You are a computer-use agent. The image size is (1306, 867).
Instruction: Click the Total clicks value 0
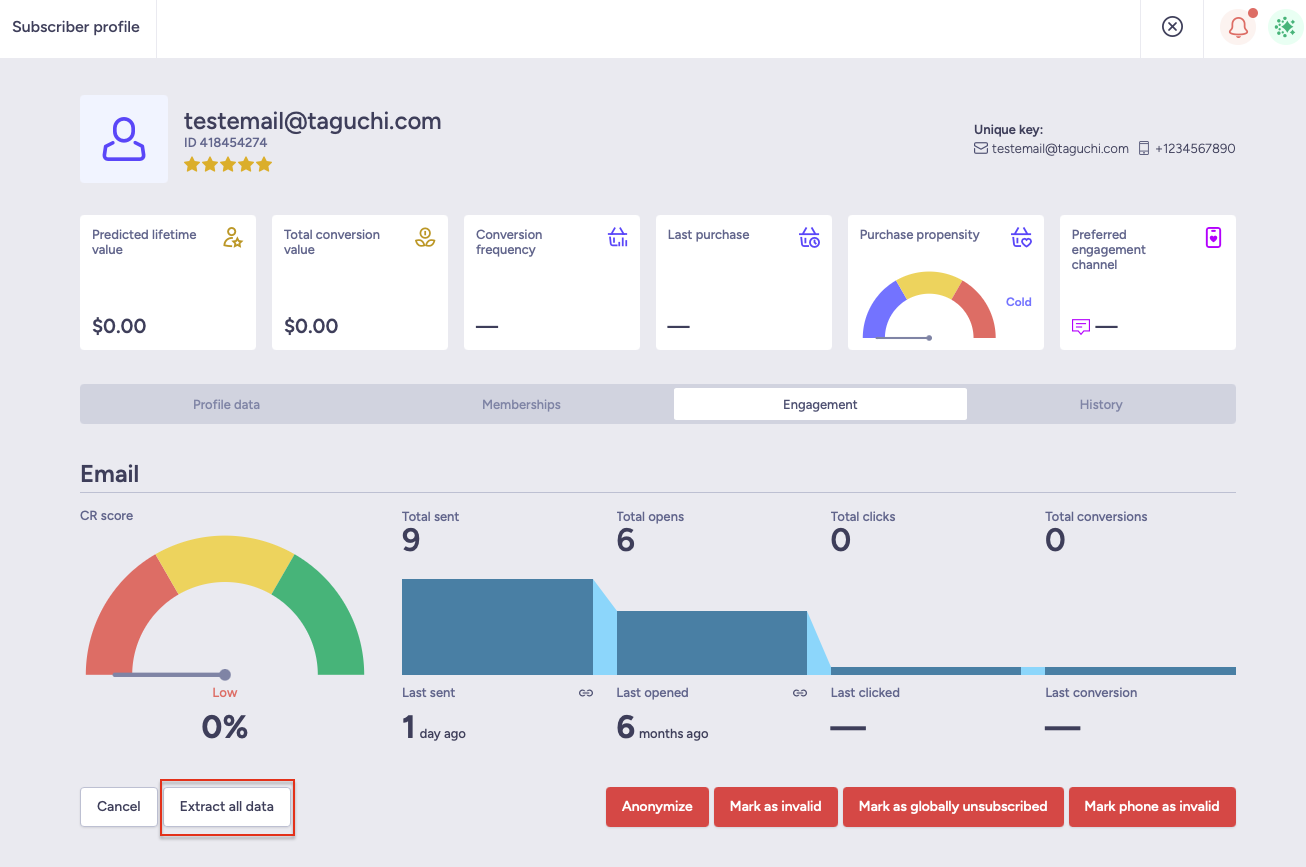tap(841, 541)
